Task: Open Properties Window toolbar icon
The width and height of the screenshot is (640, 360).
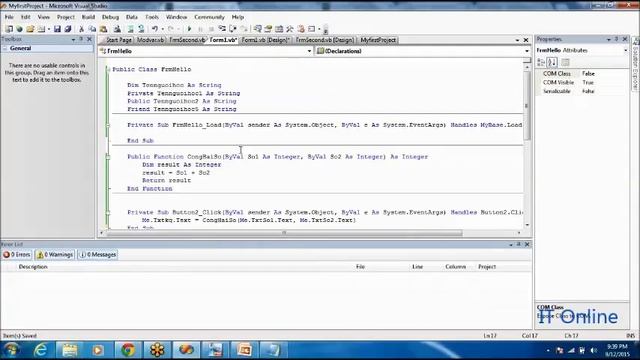Action: [x=268, y=29]
